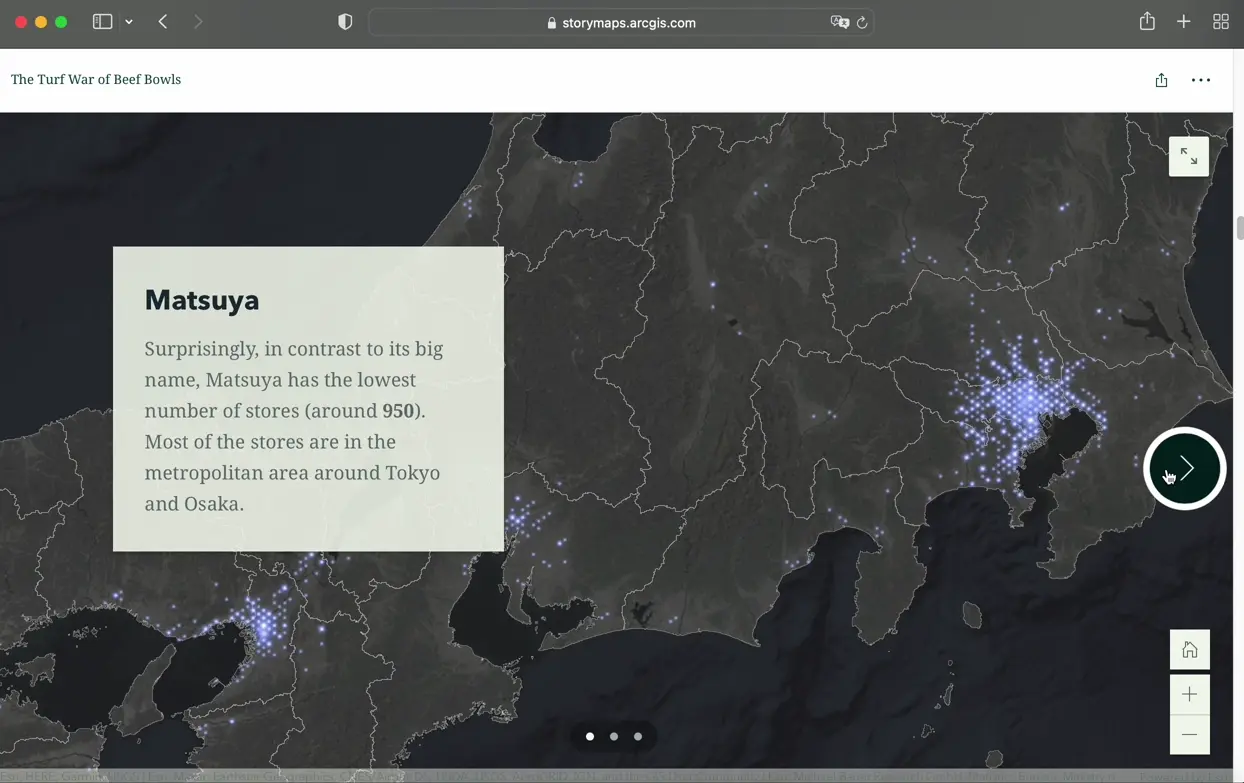
Task: Click the bold 950 store count
Action: click(398, 411)
